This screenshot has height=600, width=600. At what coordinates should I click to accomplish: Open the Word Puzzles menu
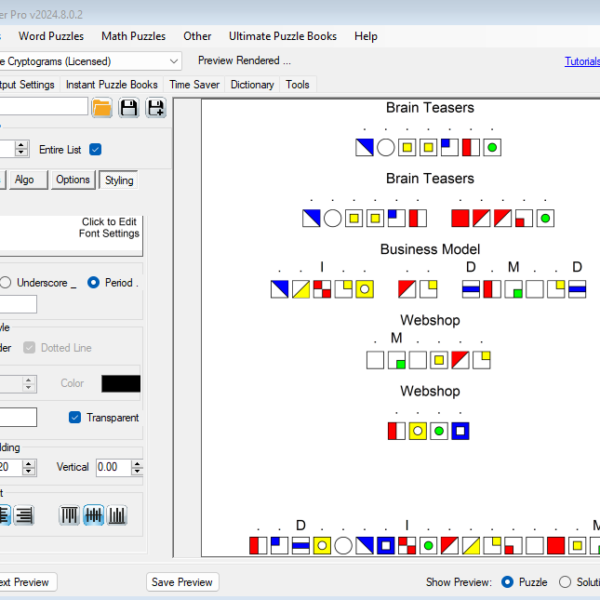51,36
